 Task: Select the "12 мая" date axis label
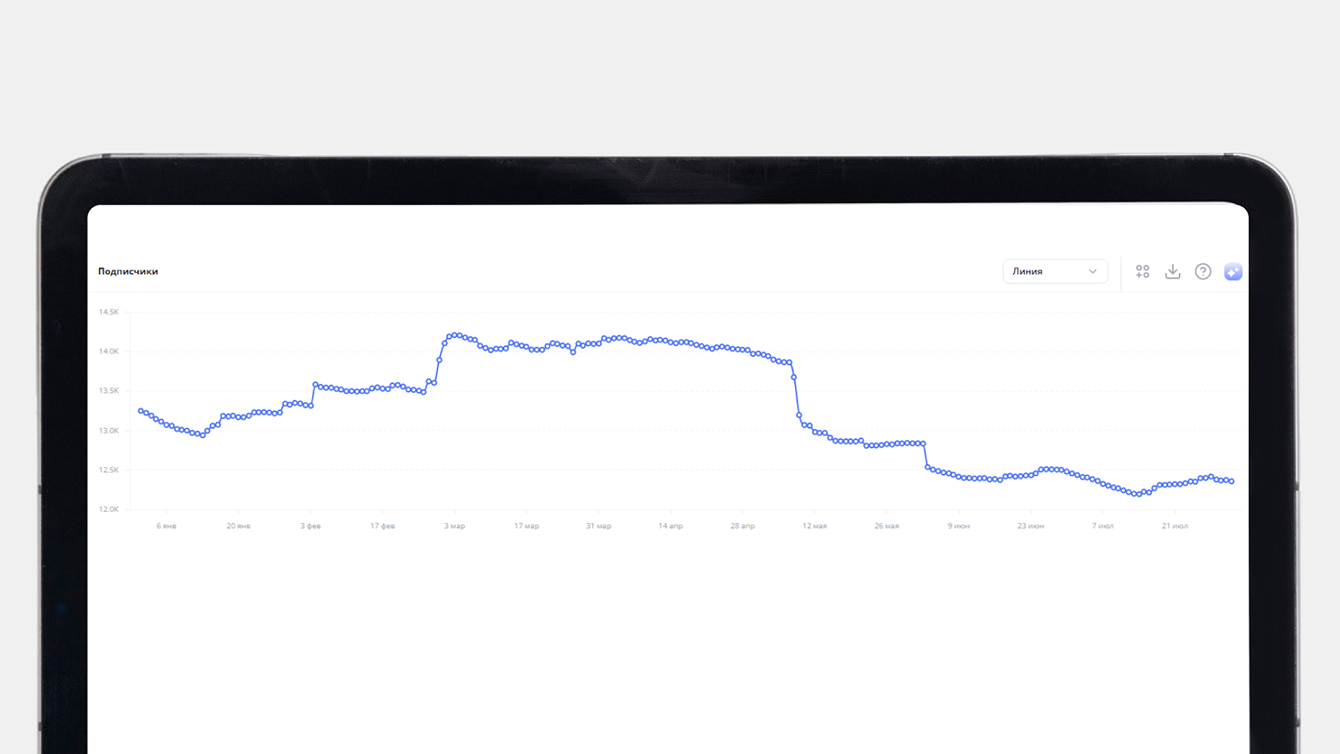tap(814, 526)
